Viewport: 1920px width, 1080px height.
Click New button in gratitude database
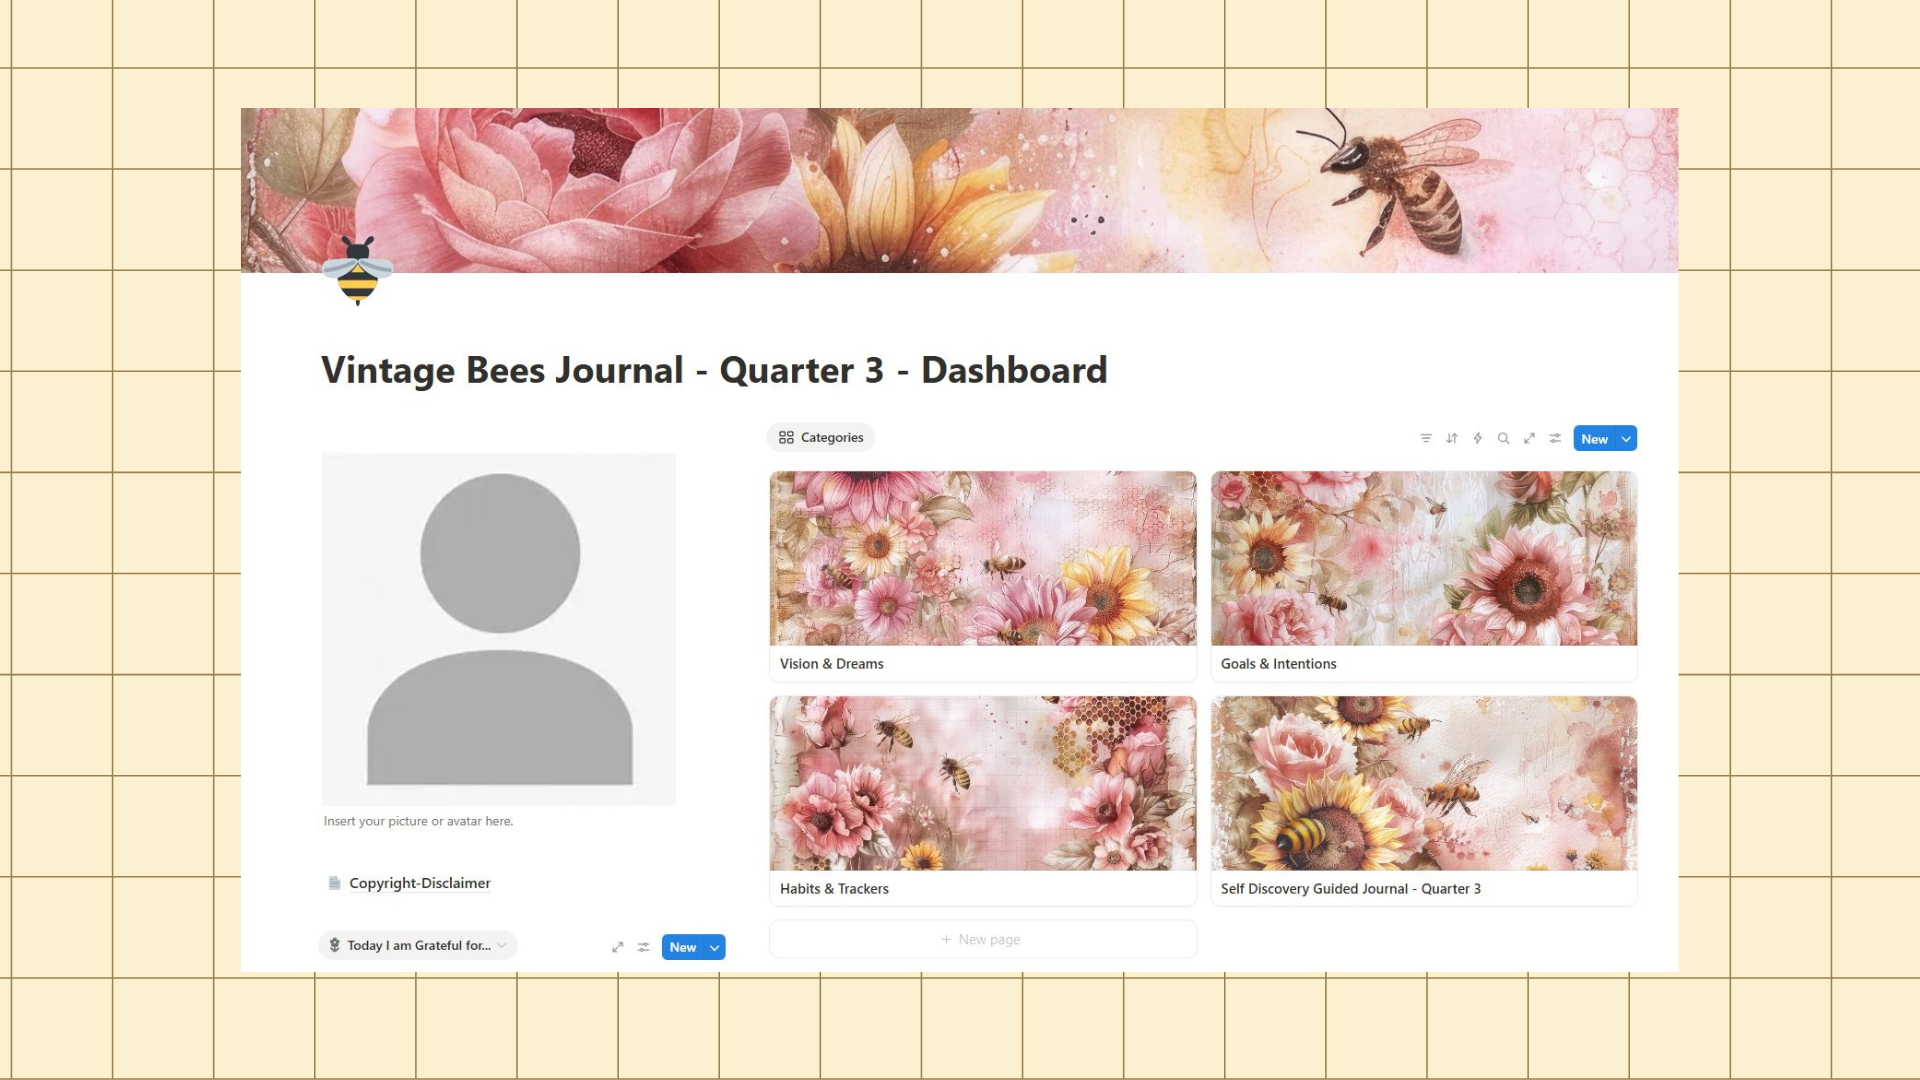point(683,947)
